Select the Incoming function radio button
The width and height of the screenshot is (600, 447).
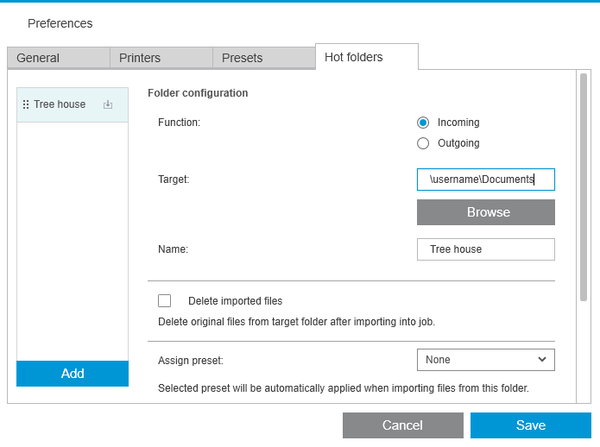click(x=423, y=122)
